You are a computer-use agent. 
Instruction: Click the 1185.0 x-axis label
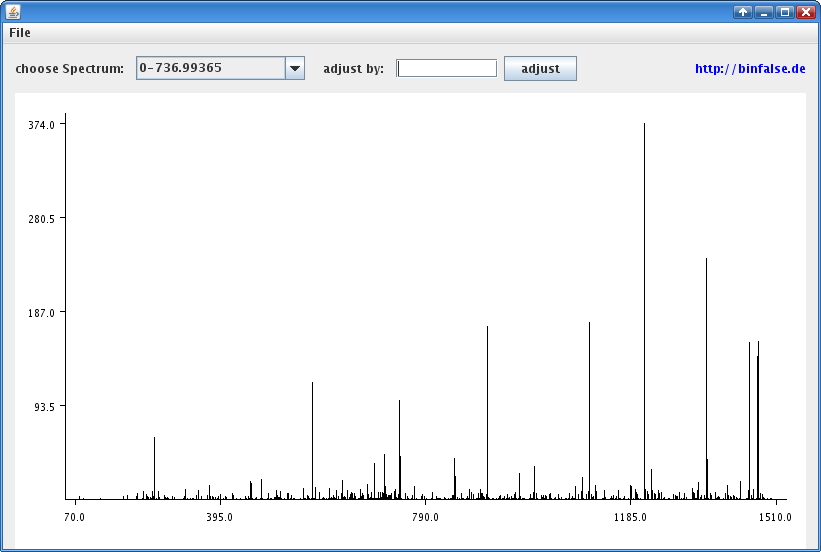click(630, 518)
